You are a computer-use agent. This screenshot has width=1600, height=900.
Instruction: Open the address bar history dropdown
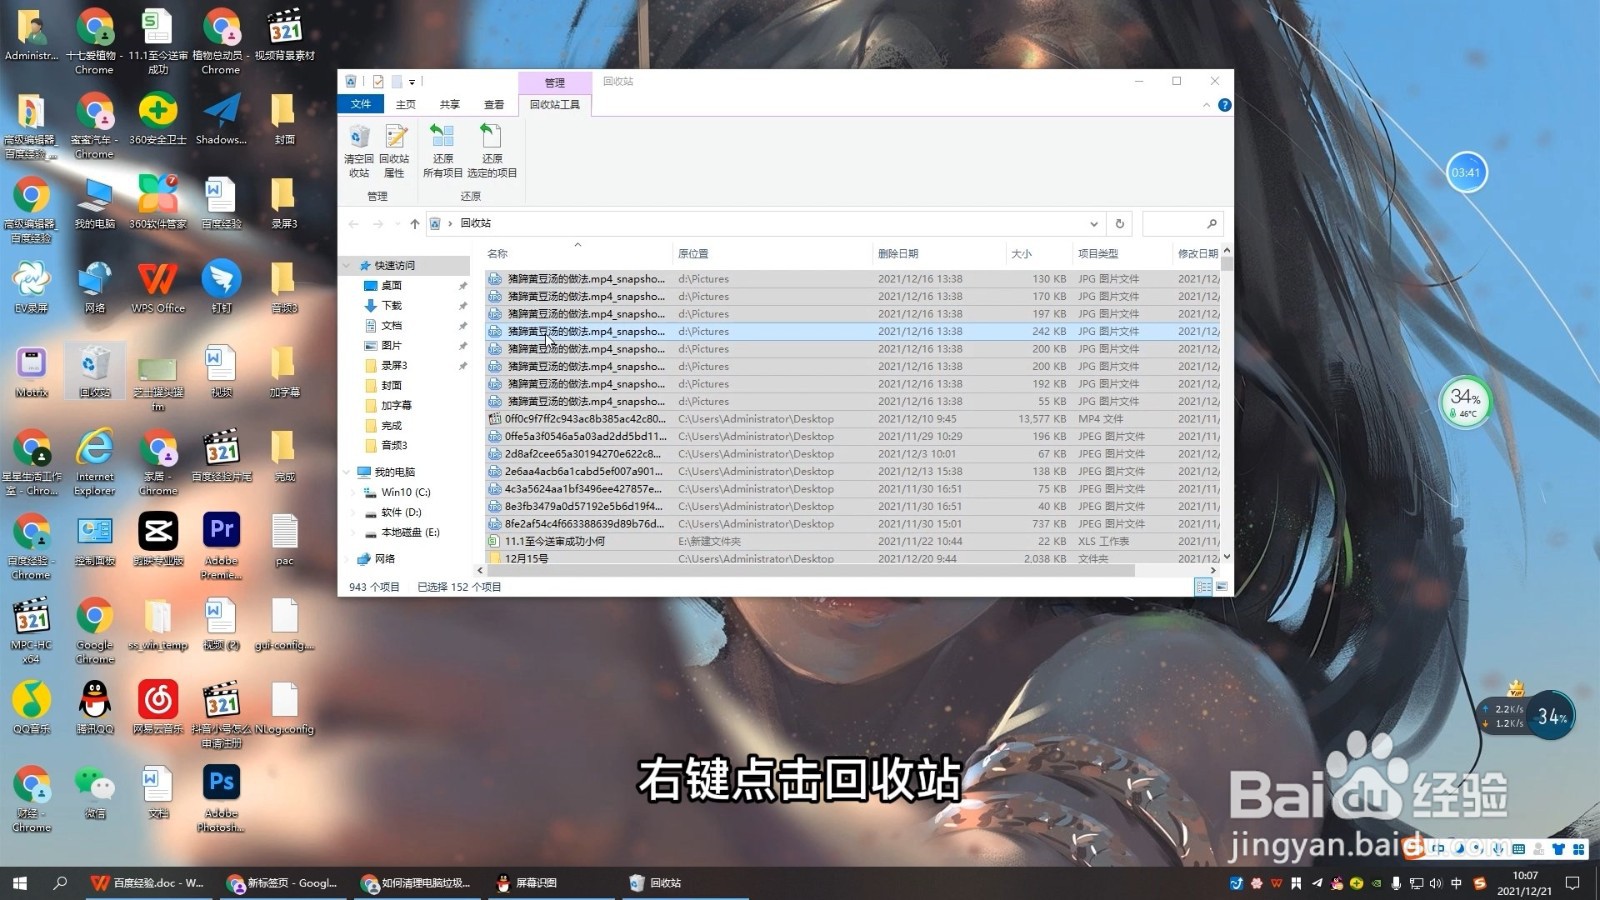coord(1093,223)
